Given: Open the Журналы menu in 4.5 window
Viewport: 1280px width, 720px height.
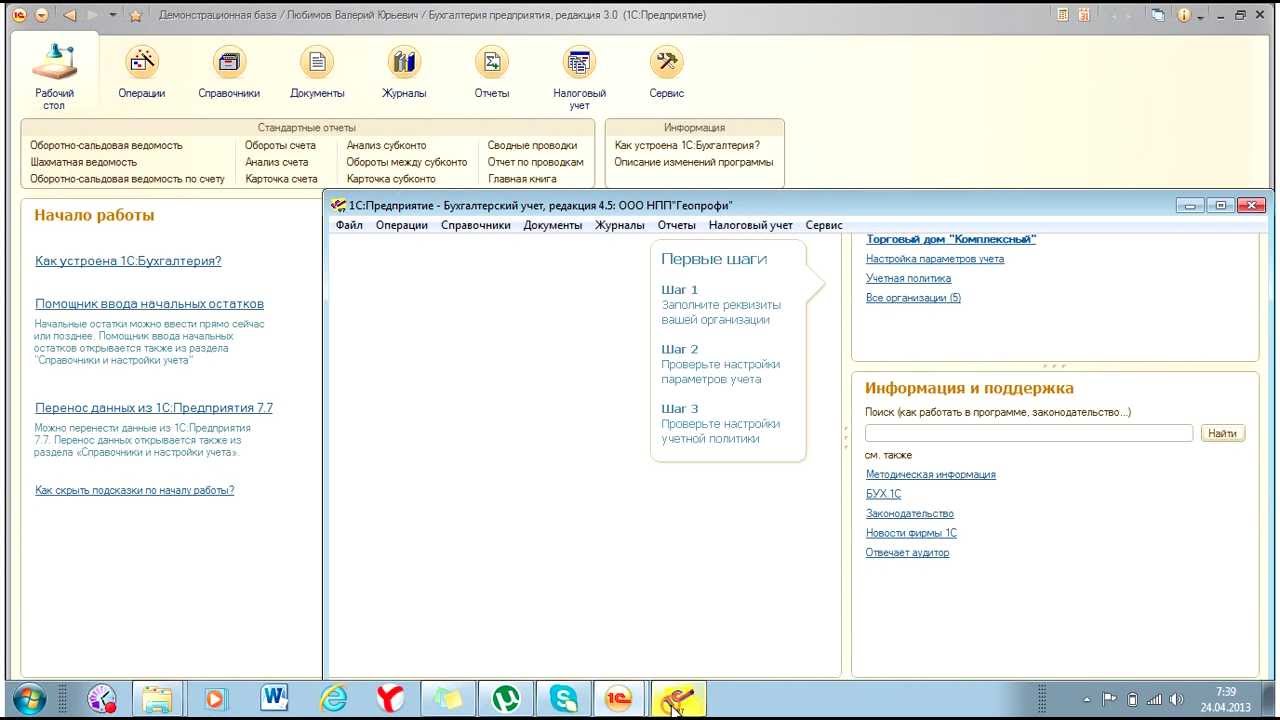Looking at the screenshot, I should [620, 225].
